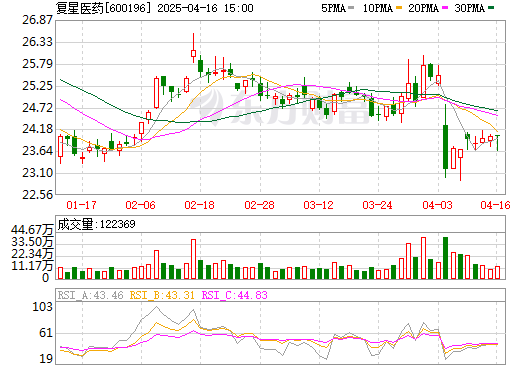This screenshot has width=520, height=365.
Task: Click the 26.87 price axis label
Action: (37, 20)
